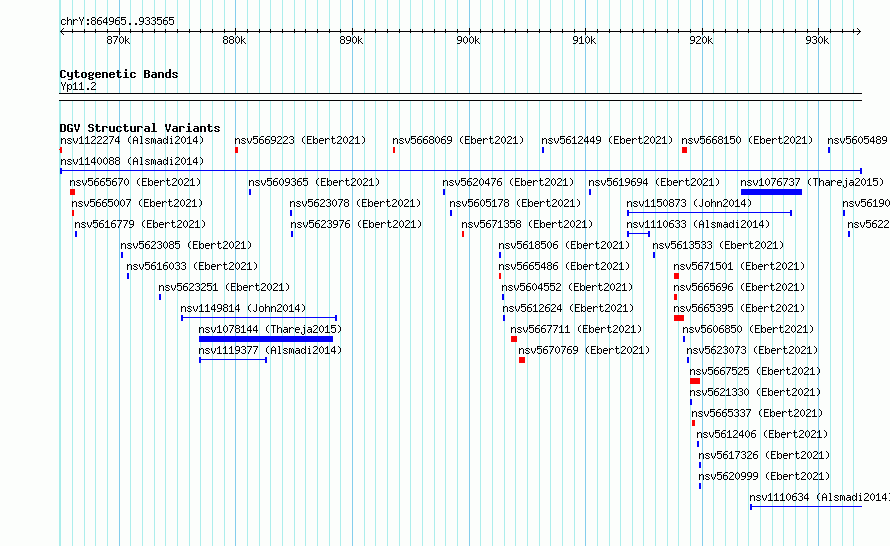Select the nsv5605489 variant label
The image size is (890, 546).
pyautogui.click(x=858, y=140)
